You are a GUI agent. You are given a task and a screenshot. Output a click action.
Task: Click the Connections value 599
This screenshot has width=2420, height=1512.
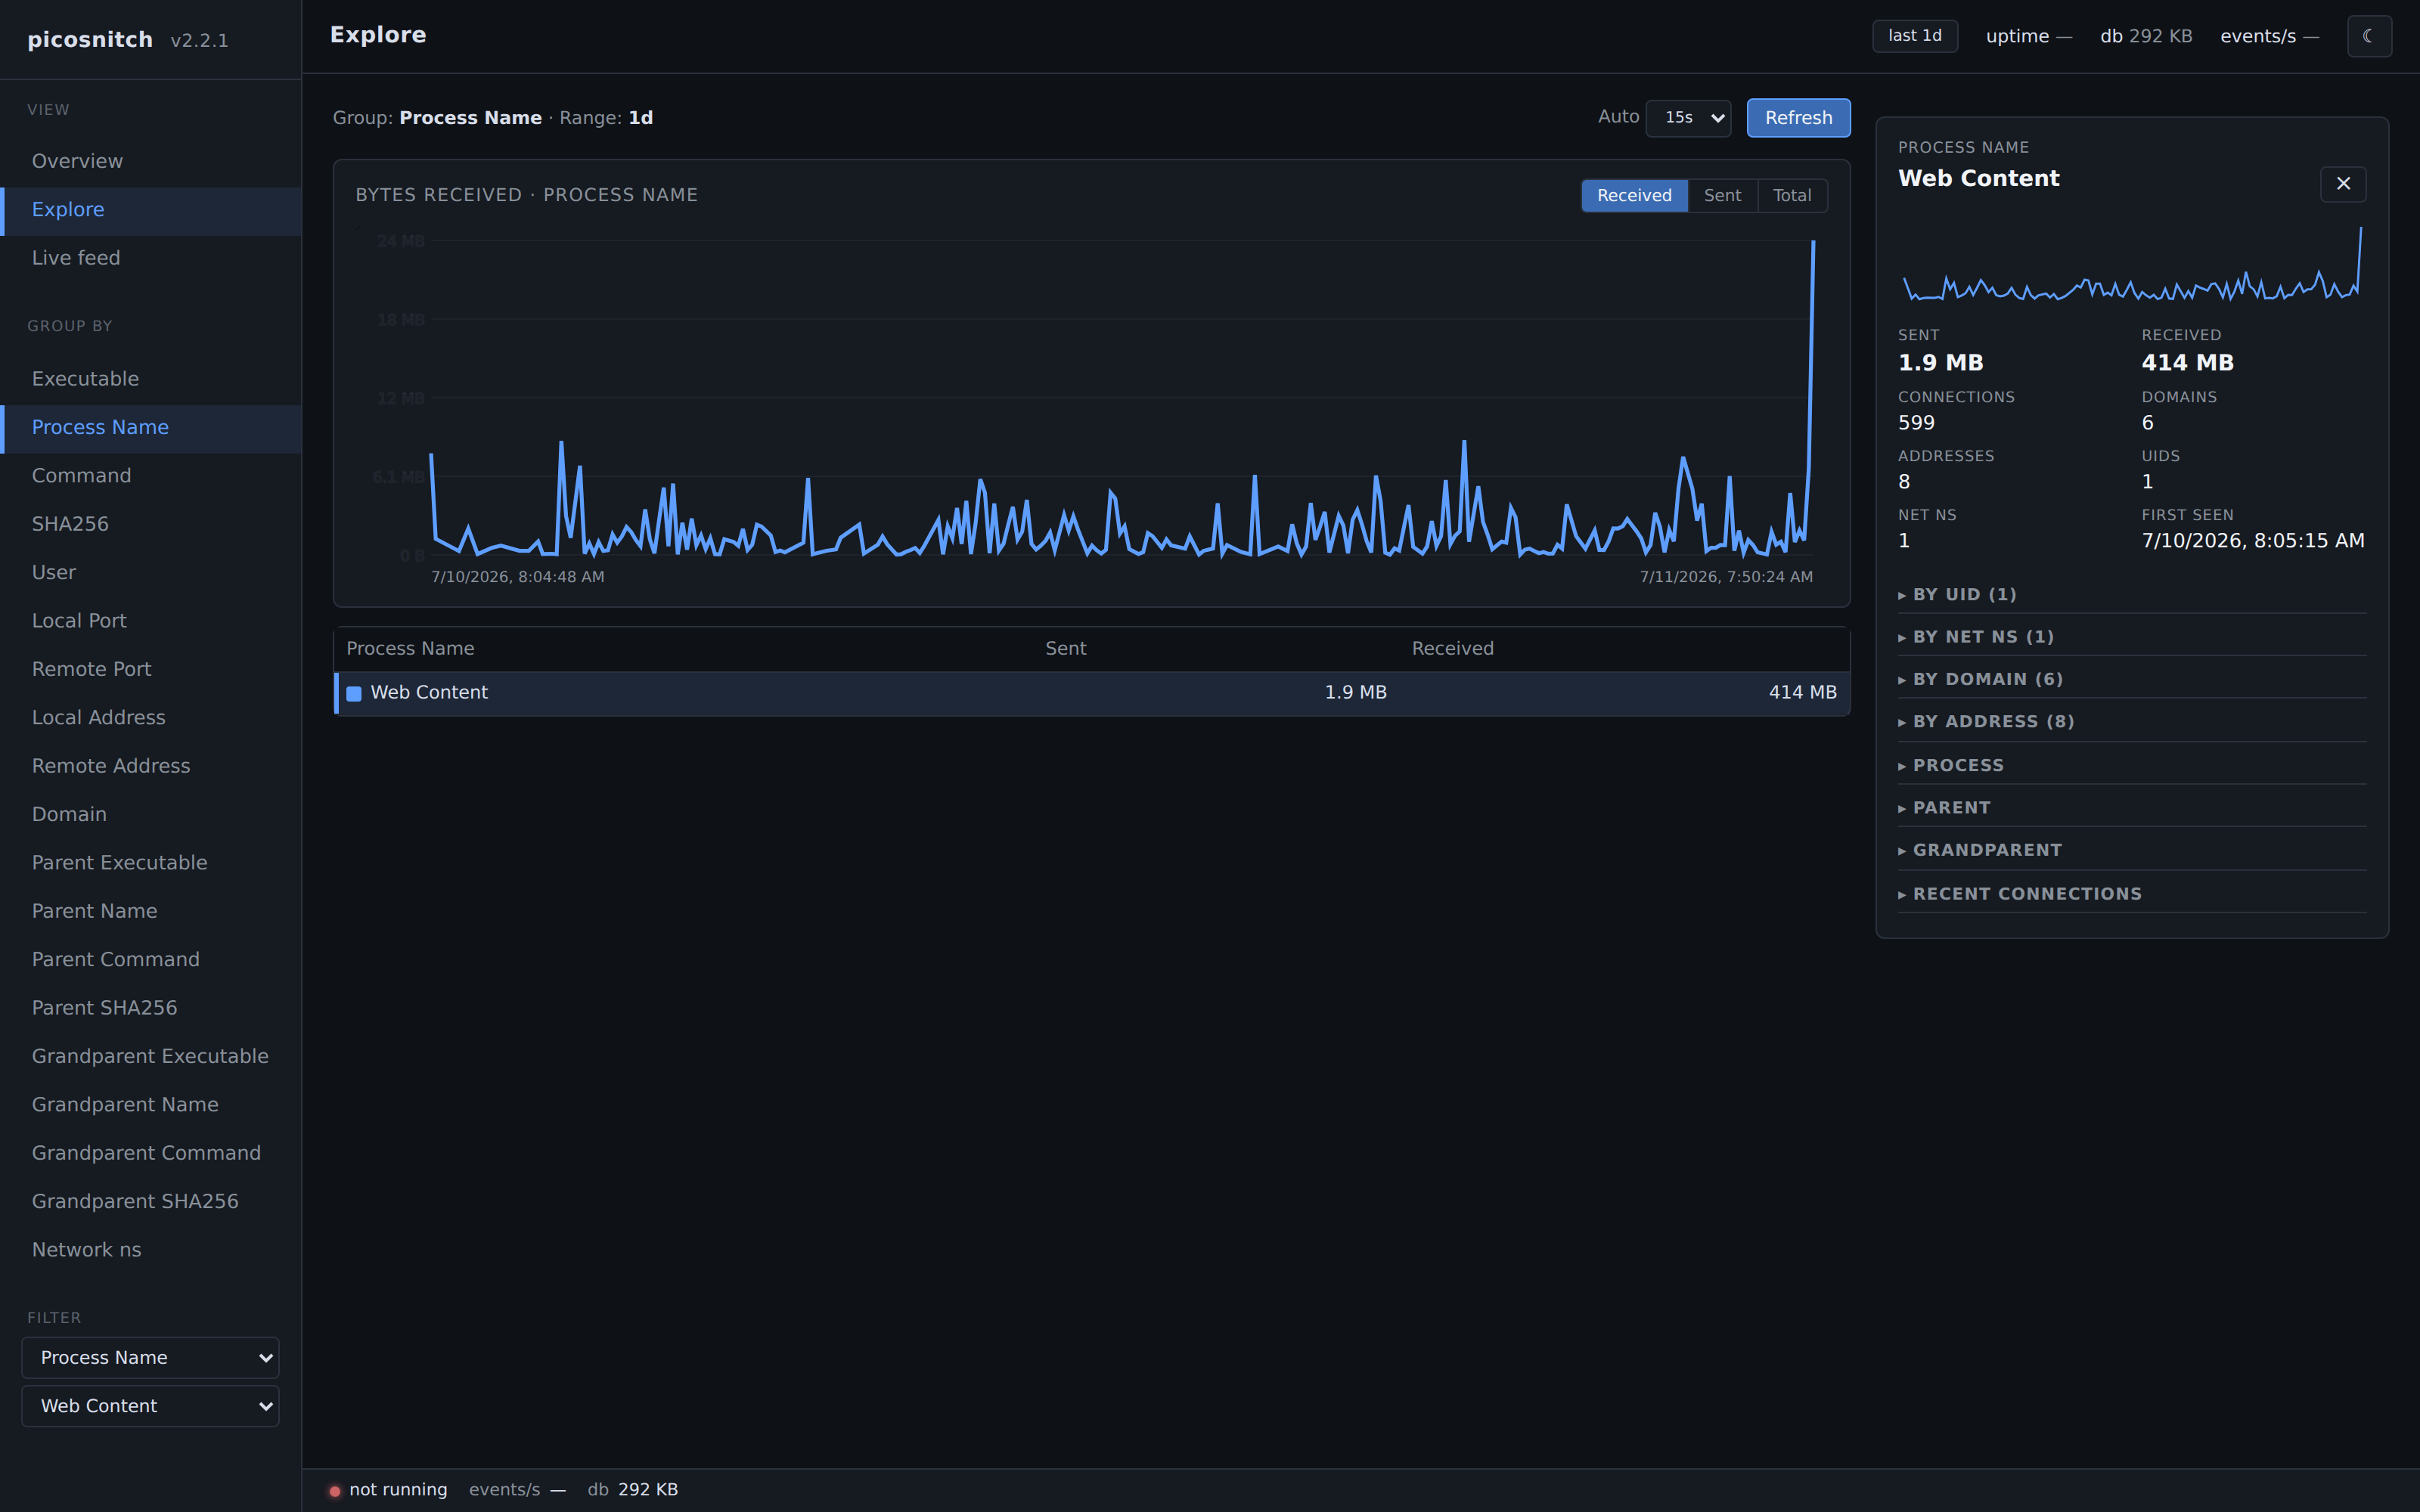click(1916, 423)
